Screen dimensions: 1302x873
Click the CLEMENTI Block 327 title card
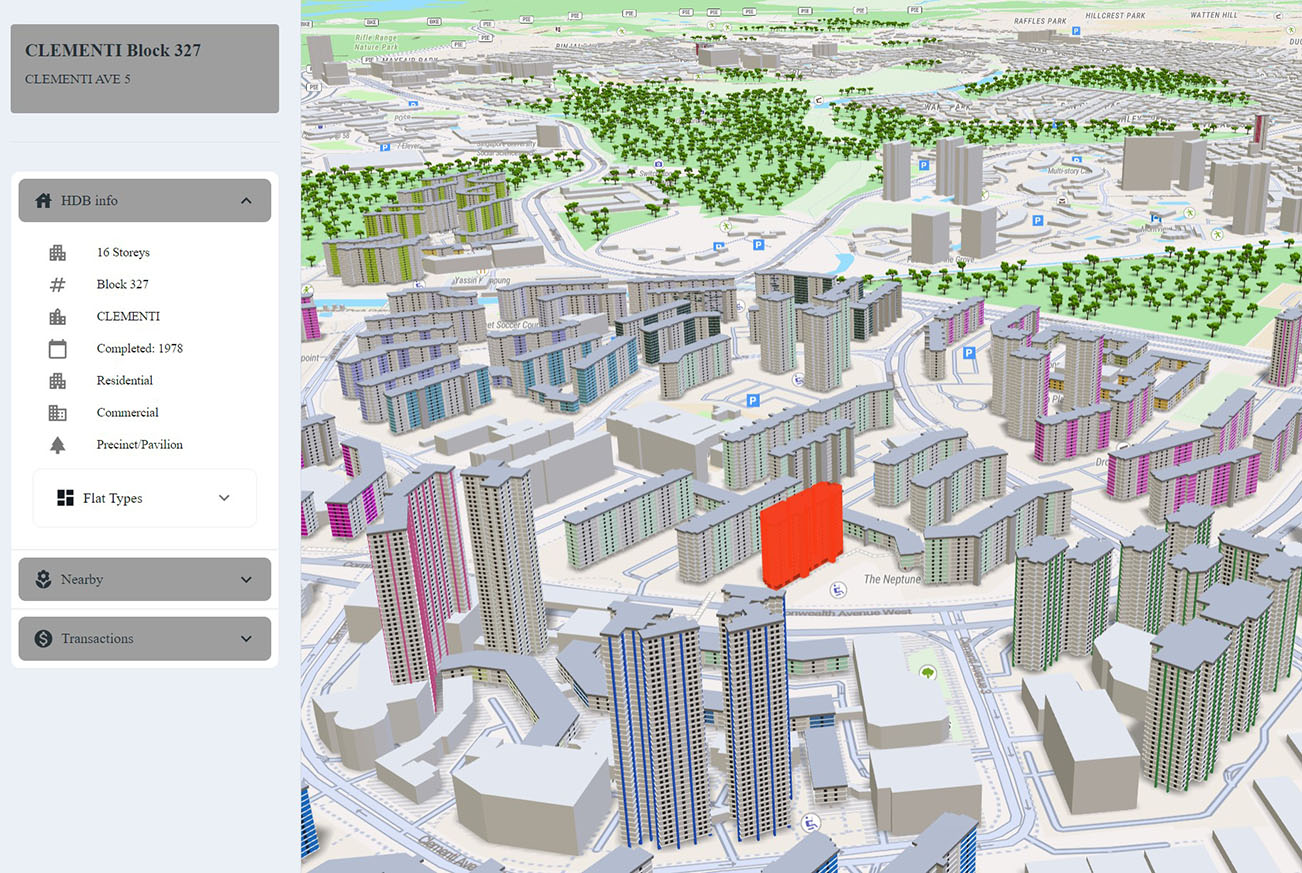pyautogui.click(x=145, y=68)
